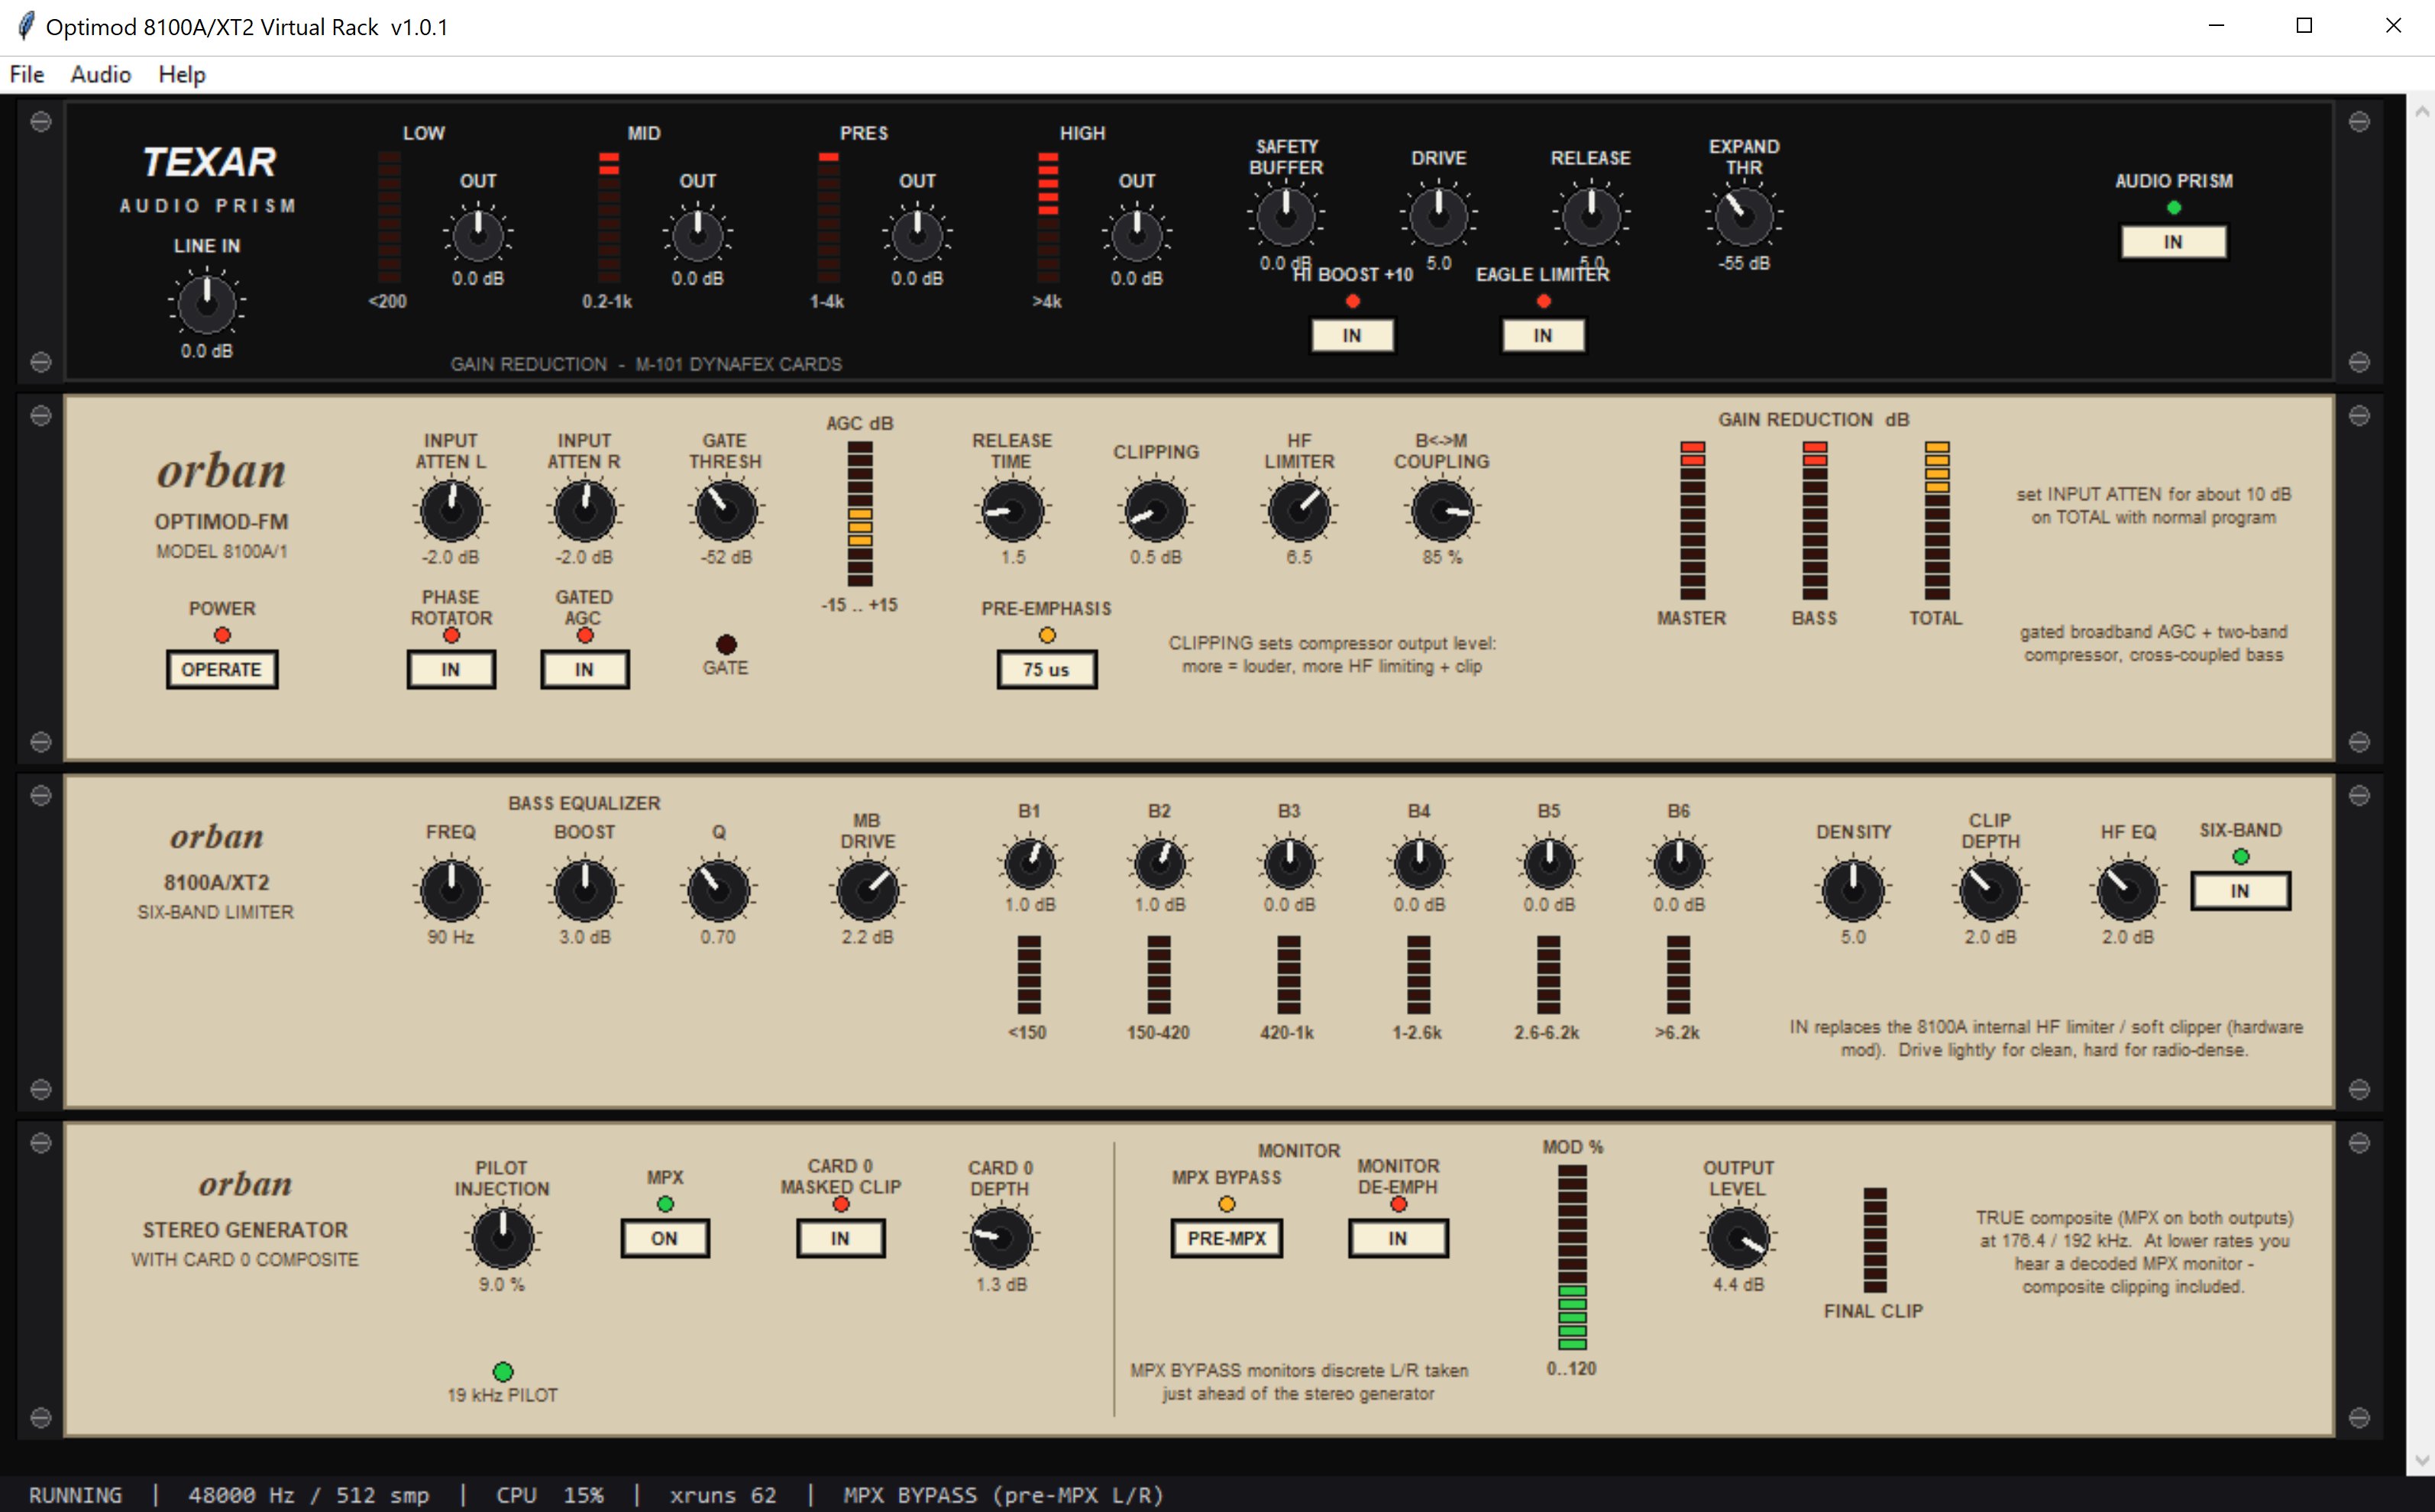
Task: Click the LINE IN knob on Texar
Action: pyautogui.click(x=207, y=304)
